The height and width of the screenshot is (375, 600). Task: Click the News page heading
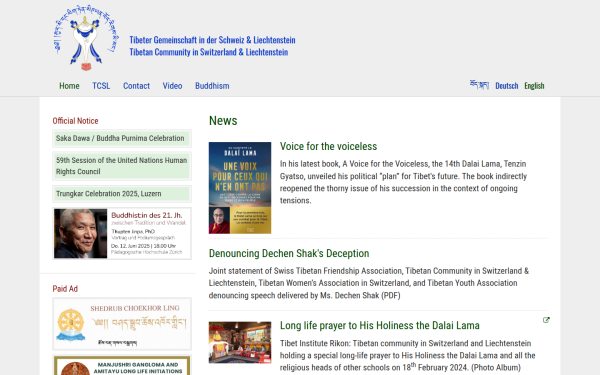[x=223, y=121]
